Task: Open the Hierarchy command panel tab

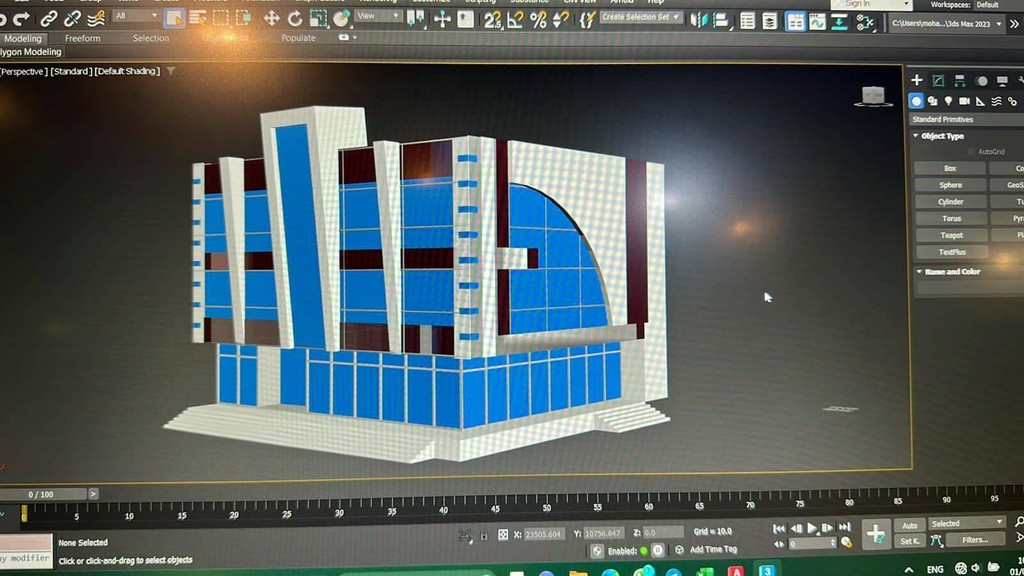Action: 959,81
